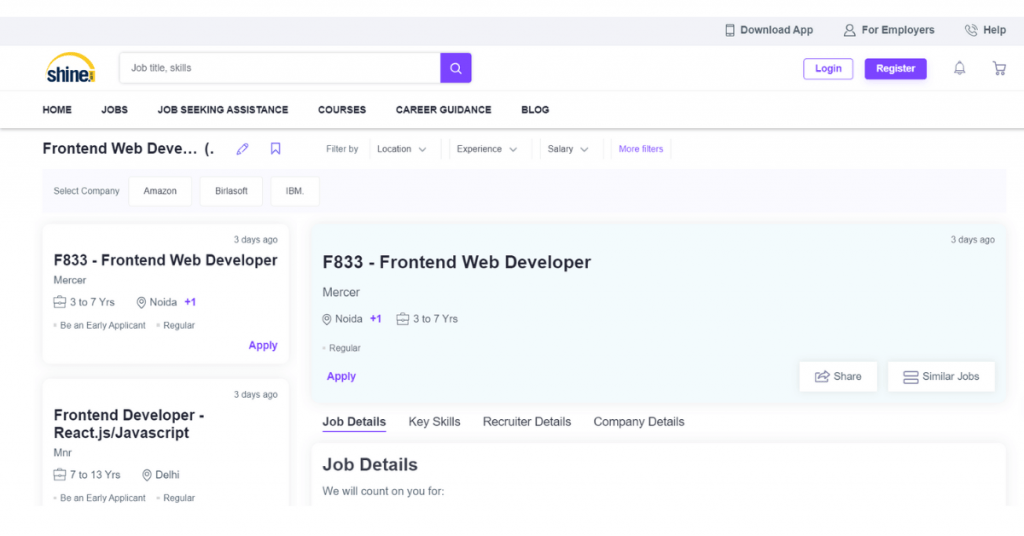The height and width of the screenshot is (536, 1024).
Task: Click Mercer company name in job detail
Action: pyautogui.click(x=341, y=292)
